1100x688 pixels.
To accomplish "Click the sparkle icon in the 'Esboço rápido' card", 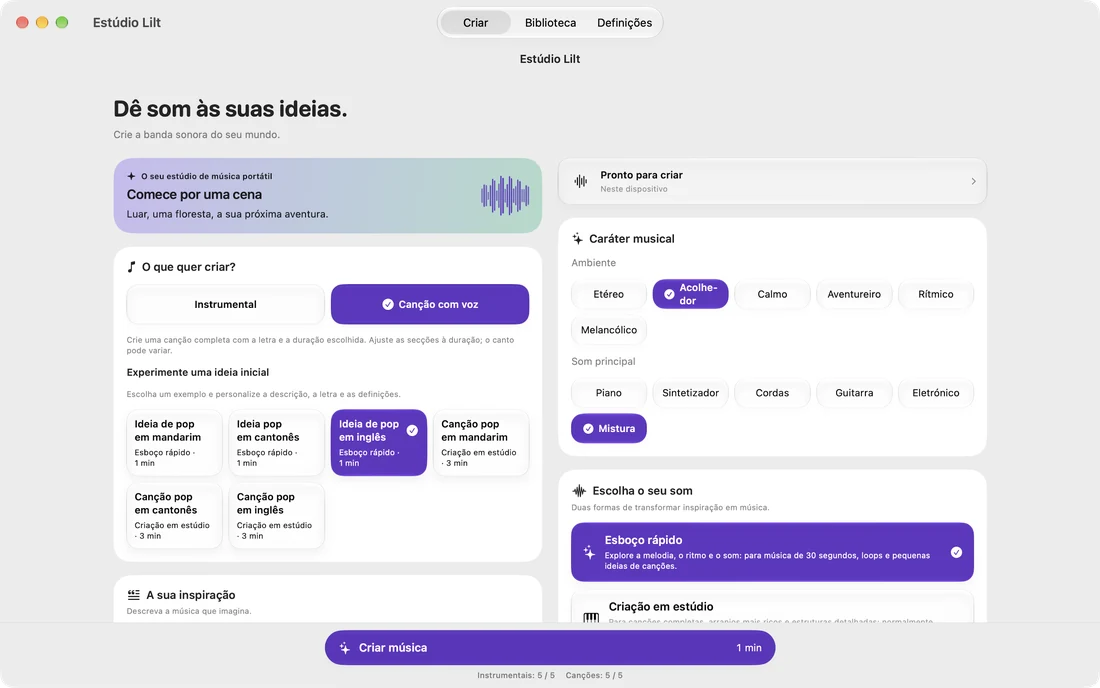I will pos(589,553).
